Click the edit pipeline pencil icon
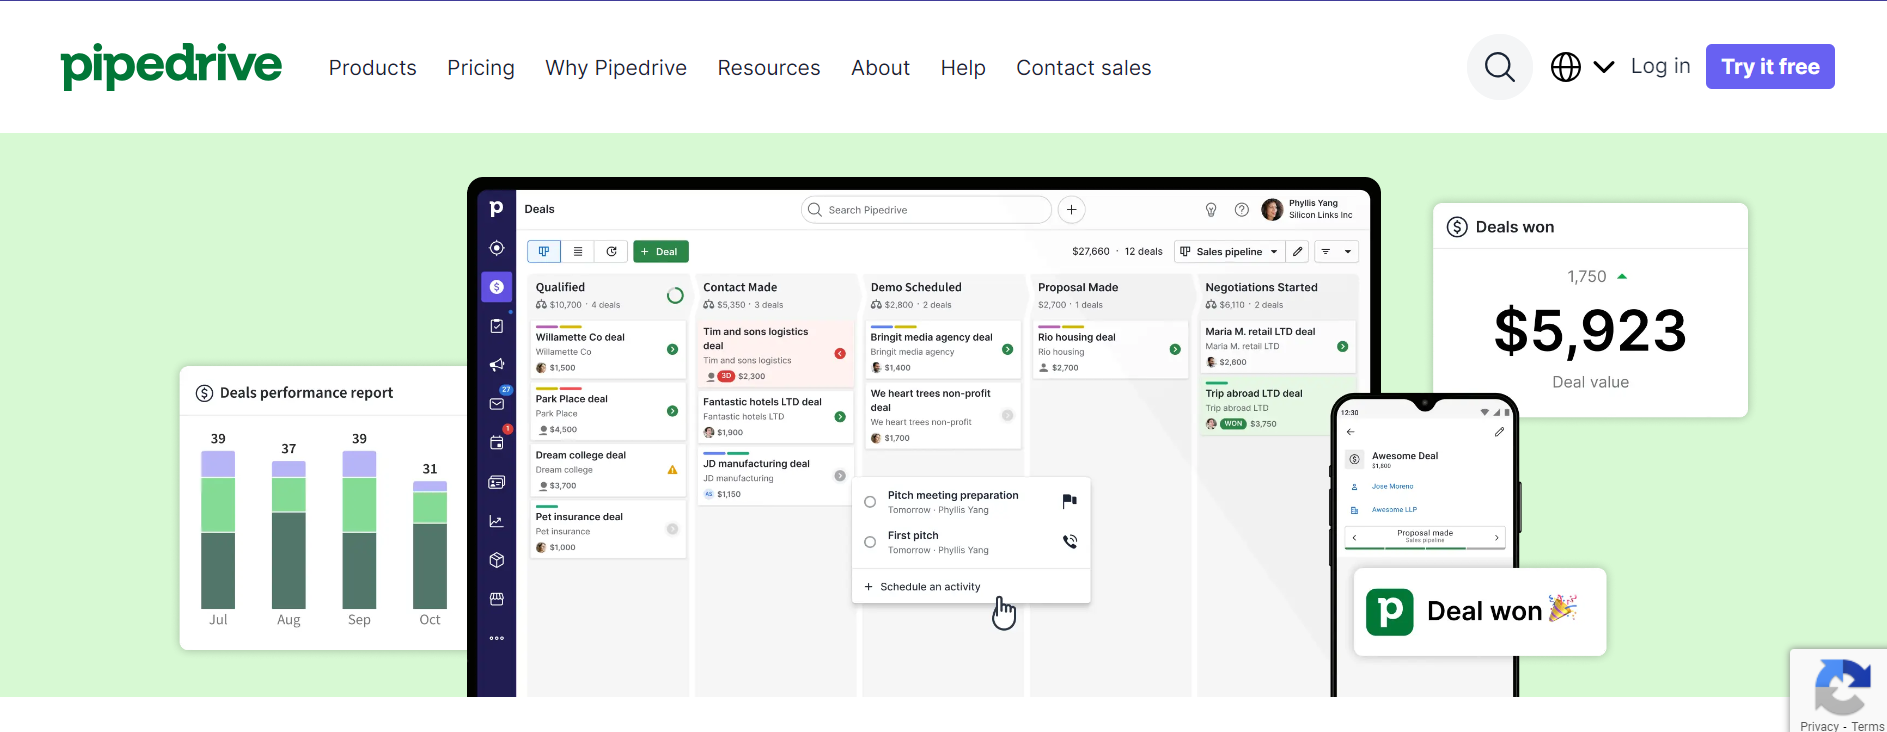1887x732 pixels. 1298,252
